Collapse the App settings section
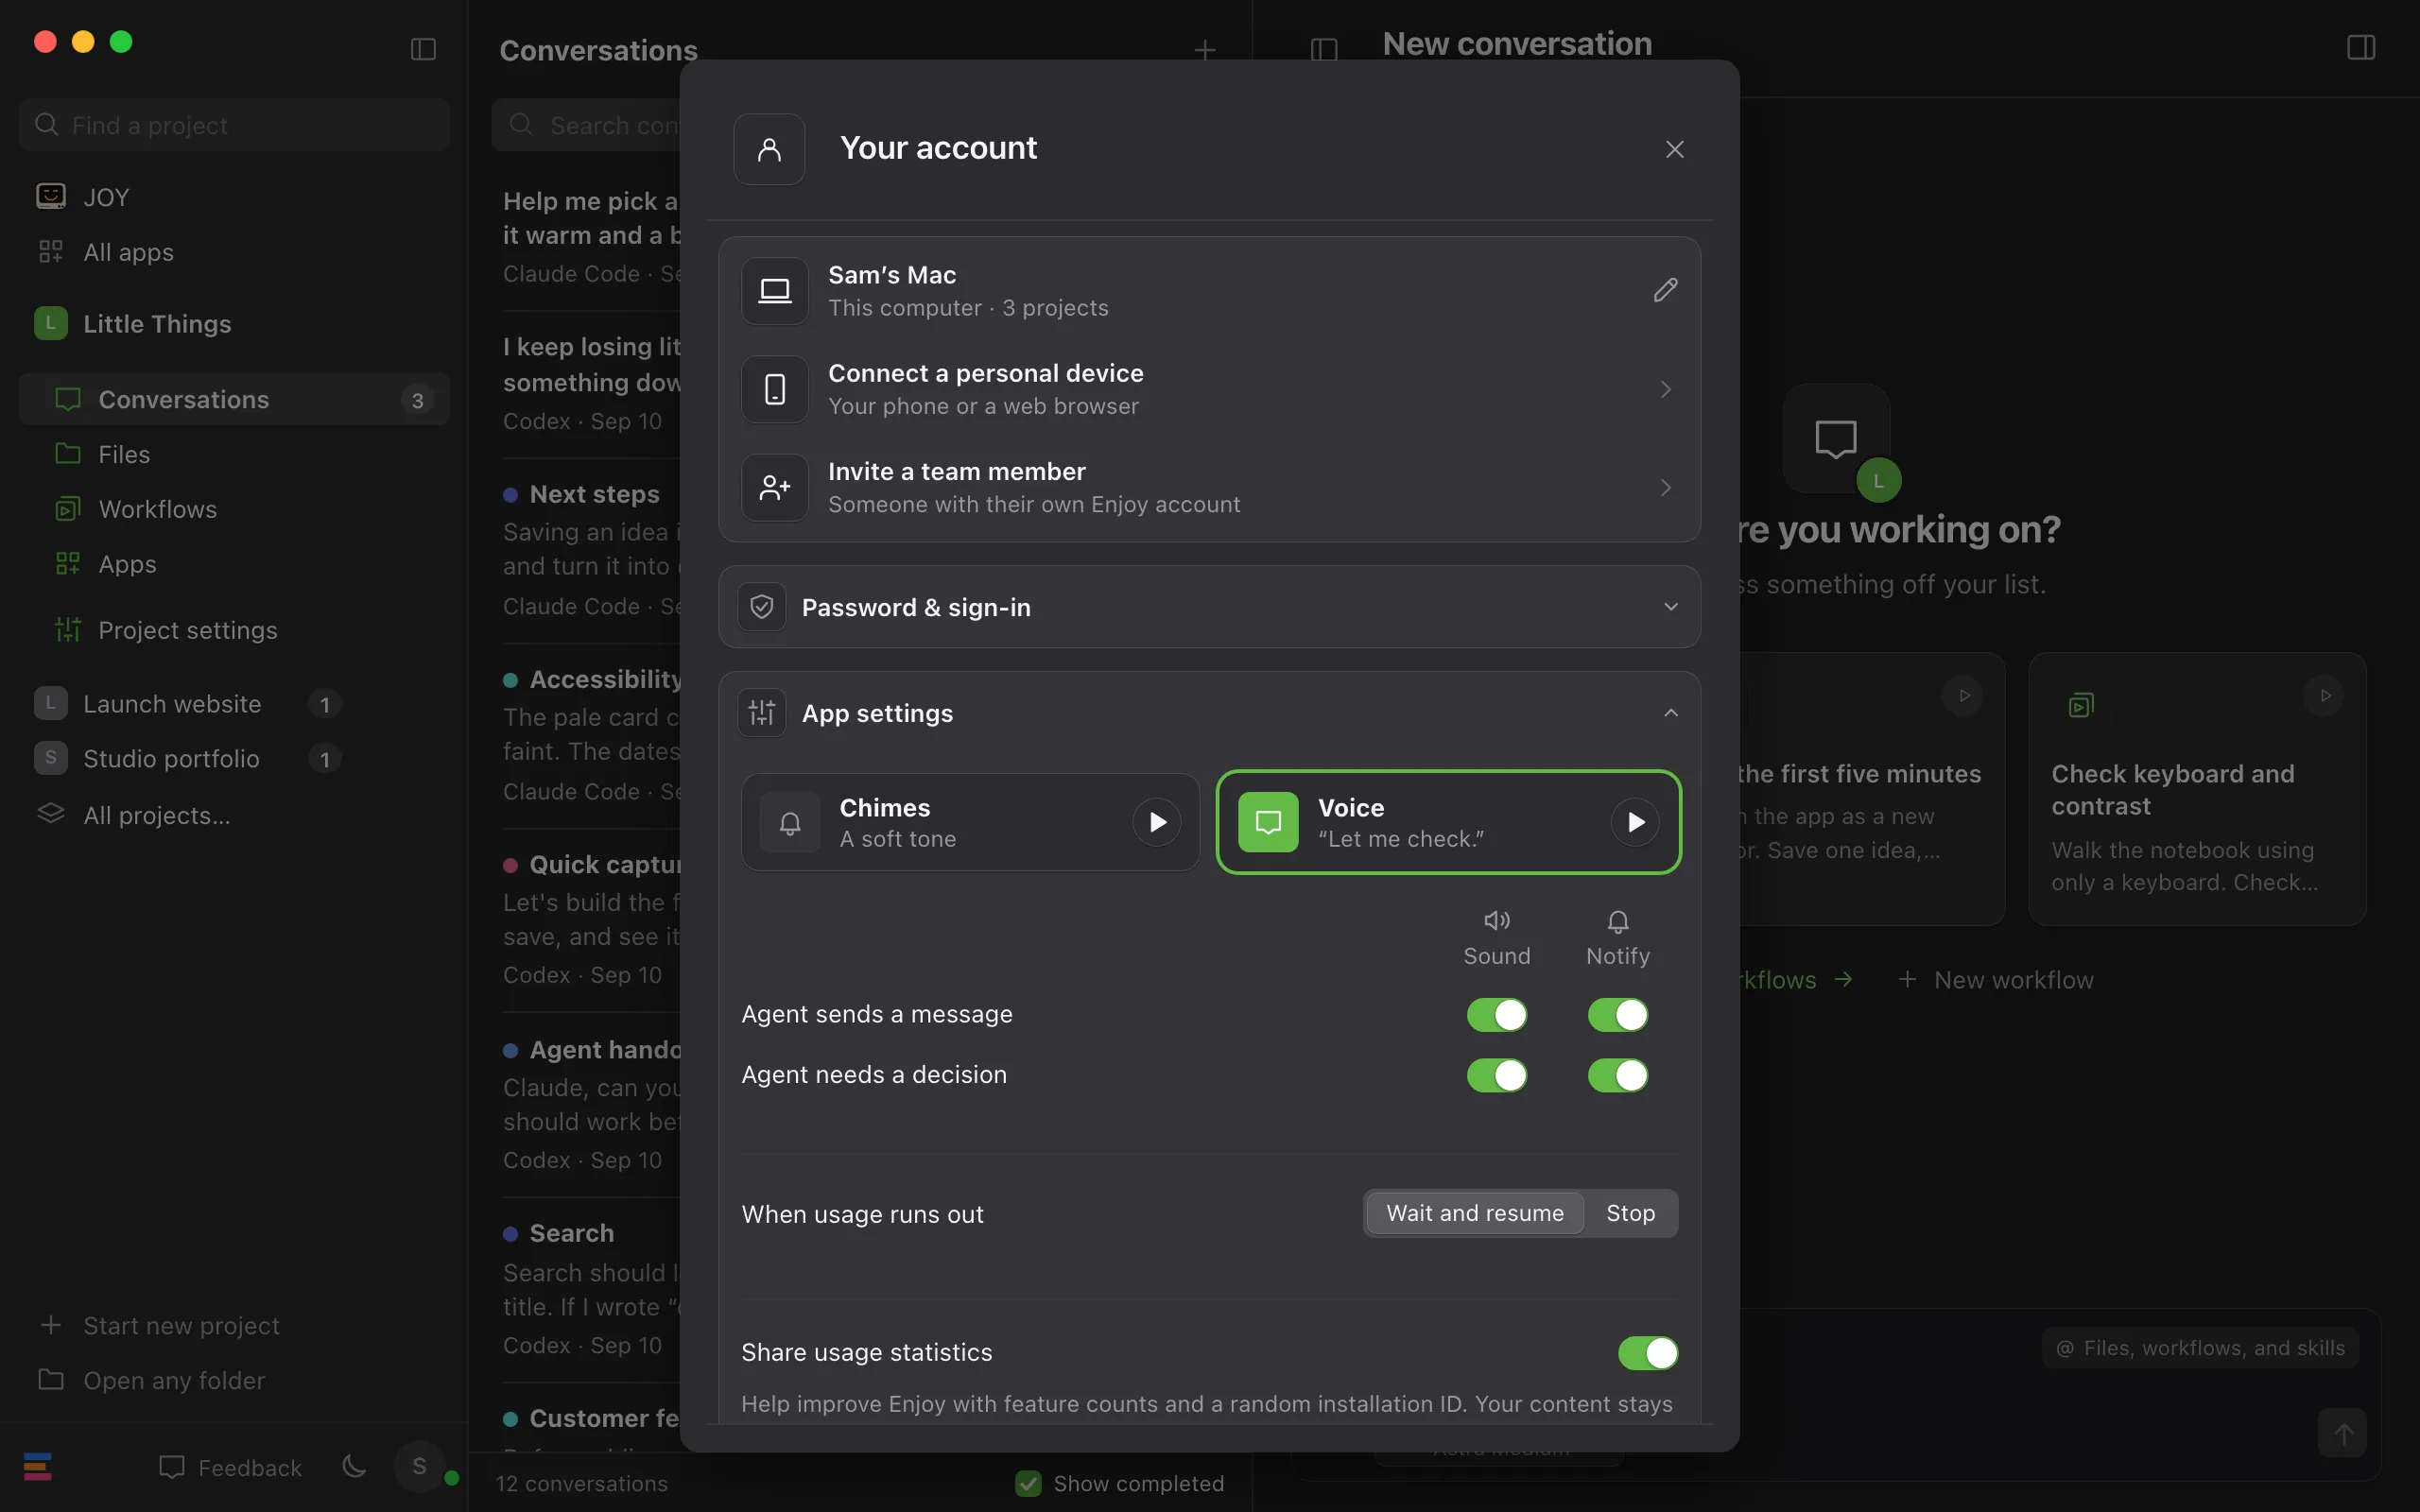This screenshot has height=1512, width=2420. pos(1209,713)
